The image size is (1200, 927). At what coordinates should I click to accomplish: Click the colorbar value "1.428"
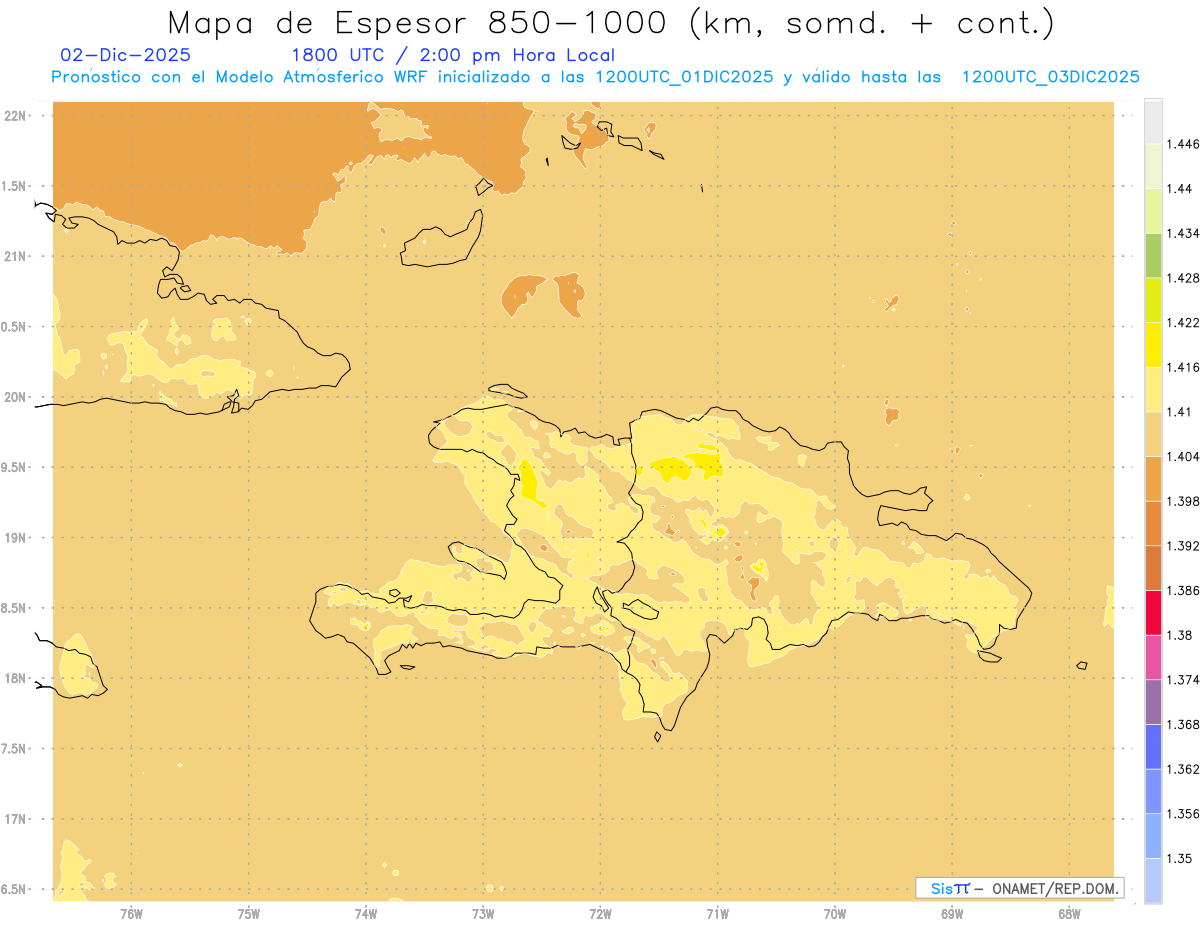point(1183,278)
